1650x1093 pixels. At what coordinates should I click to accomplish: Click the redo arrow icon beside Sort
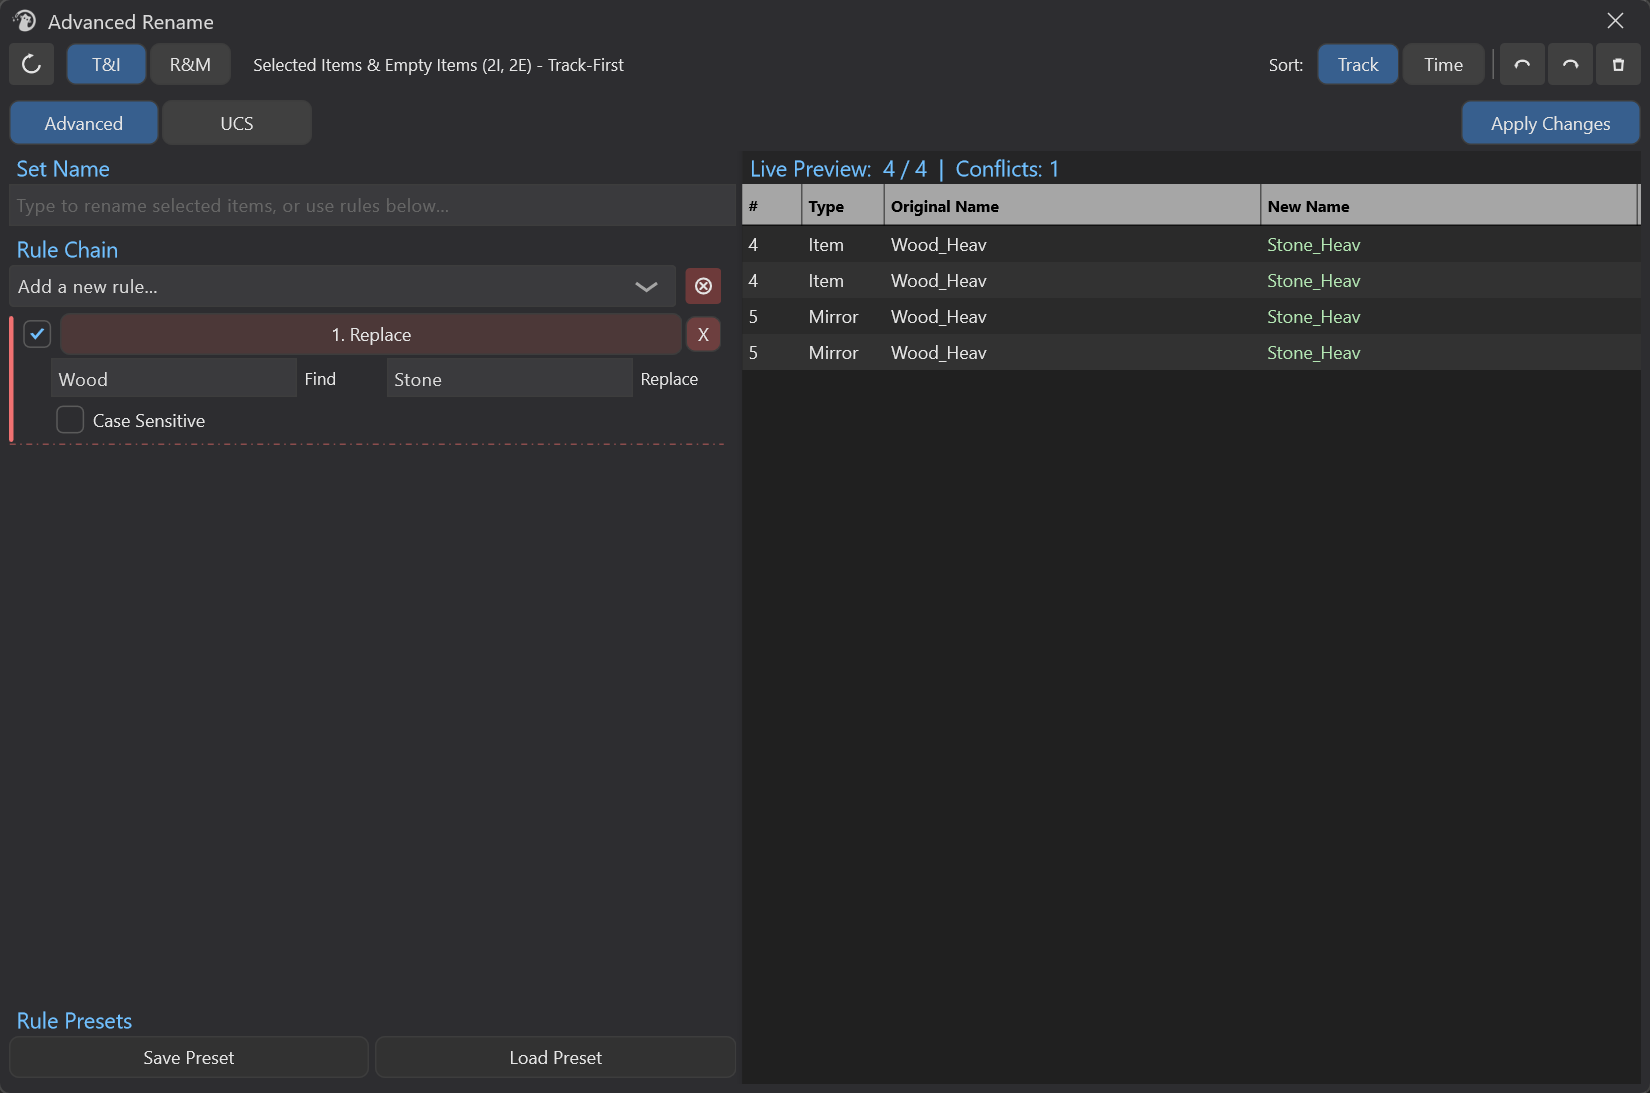[1570, 65]
